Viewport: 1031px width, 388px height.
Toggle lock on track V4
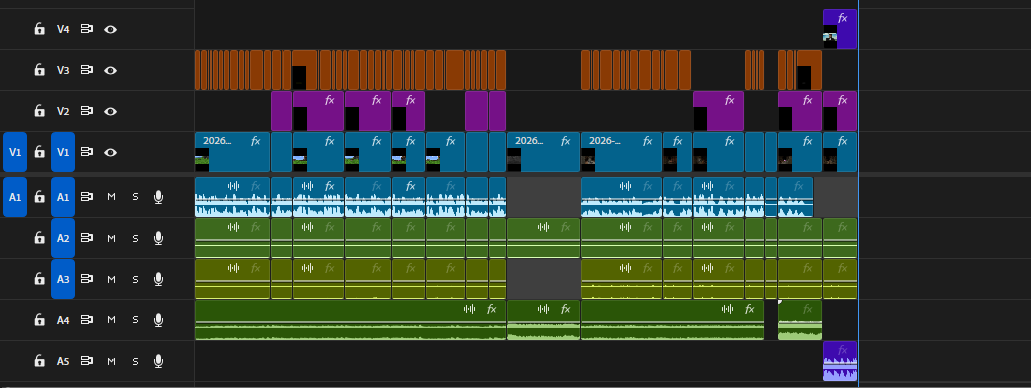tap(39, 29)
